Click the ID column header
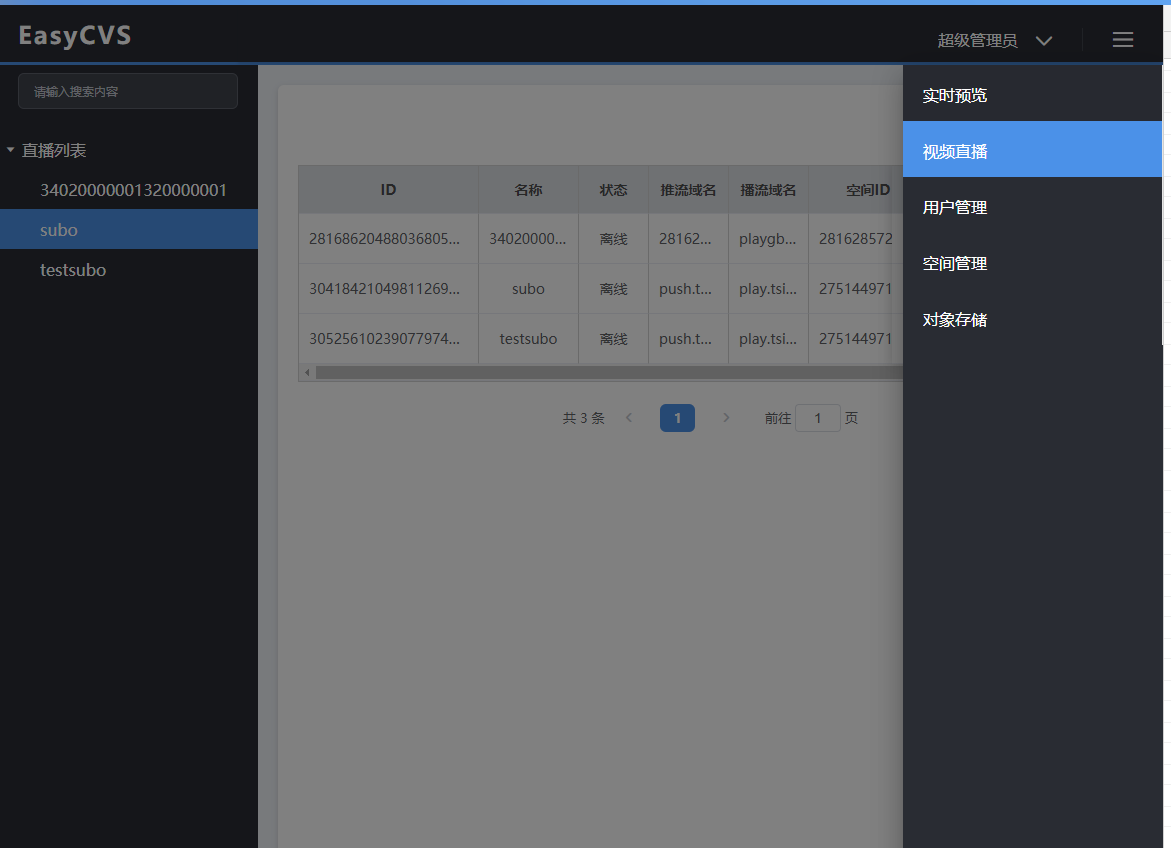The width and height of the screenshot is (1171, 848). click(388, 190)
